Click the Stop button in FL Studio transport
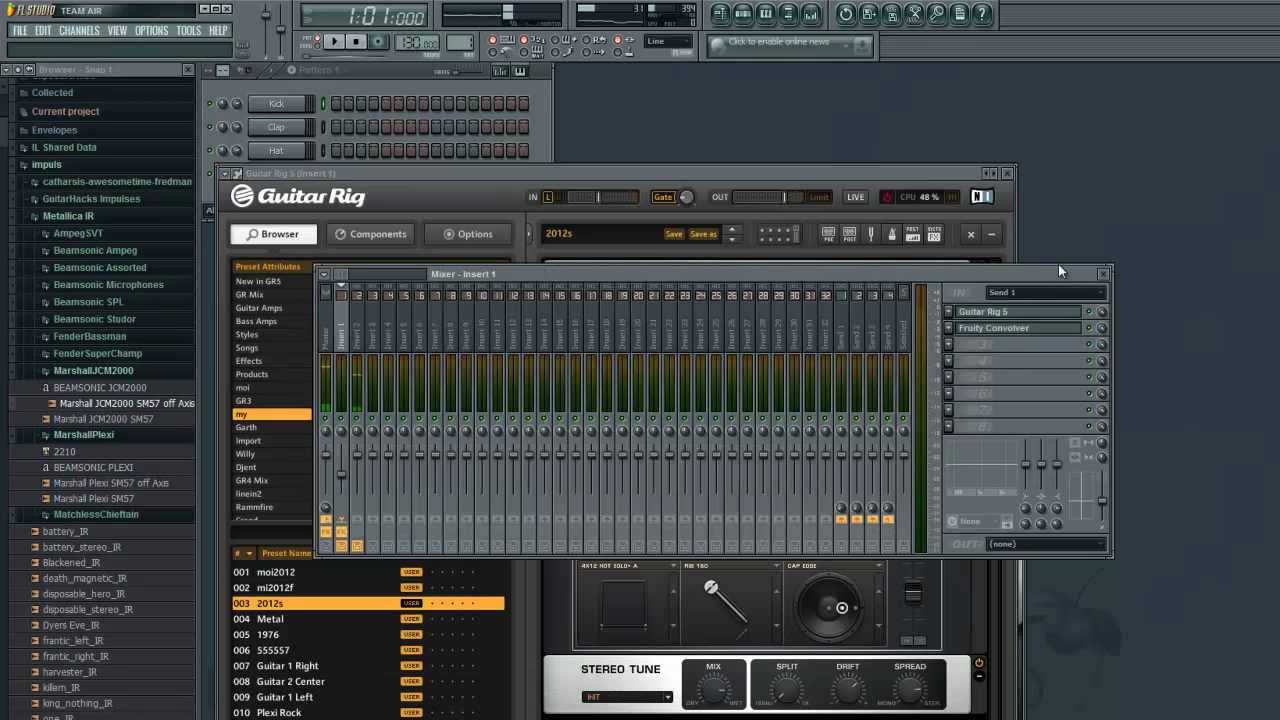This screenshot has height=720, width=1280. coord(356,42)
